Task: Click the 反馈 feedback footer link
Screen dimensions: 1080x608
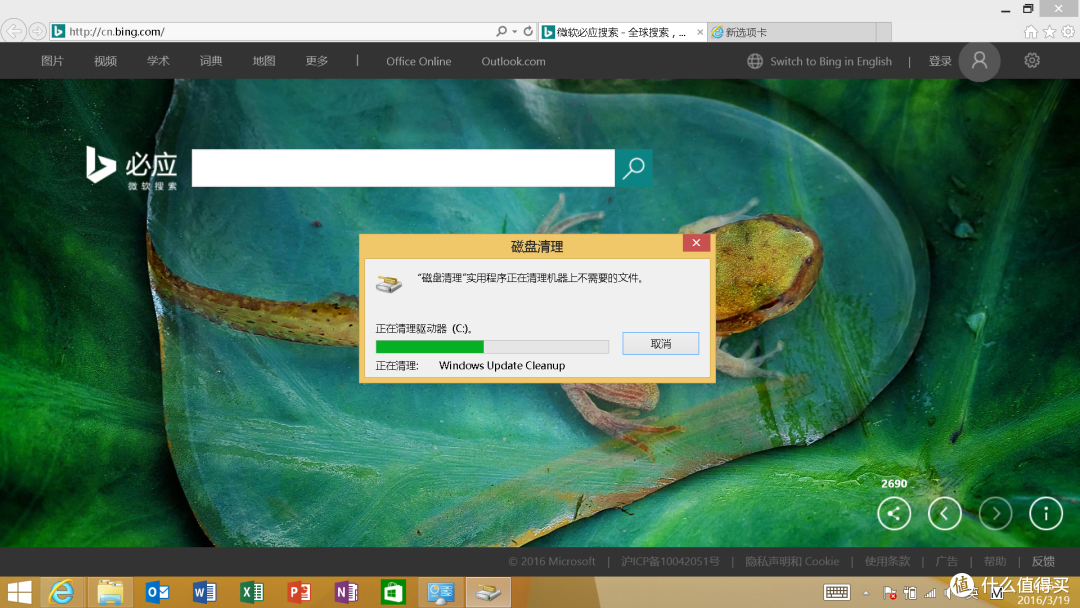Action: (1043, 562)
